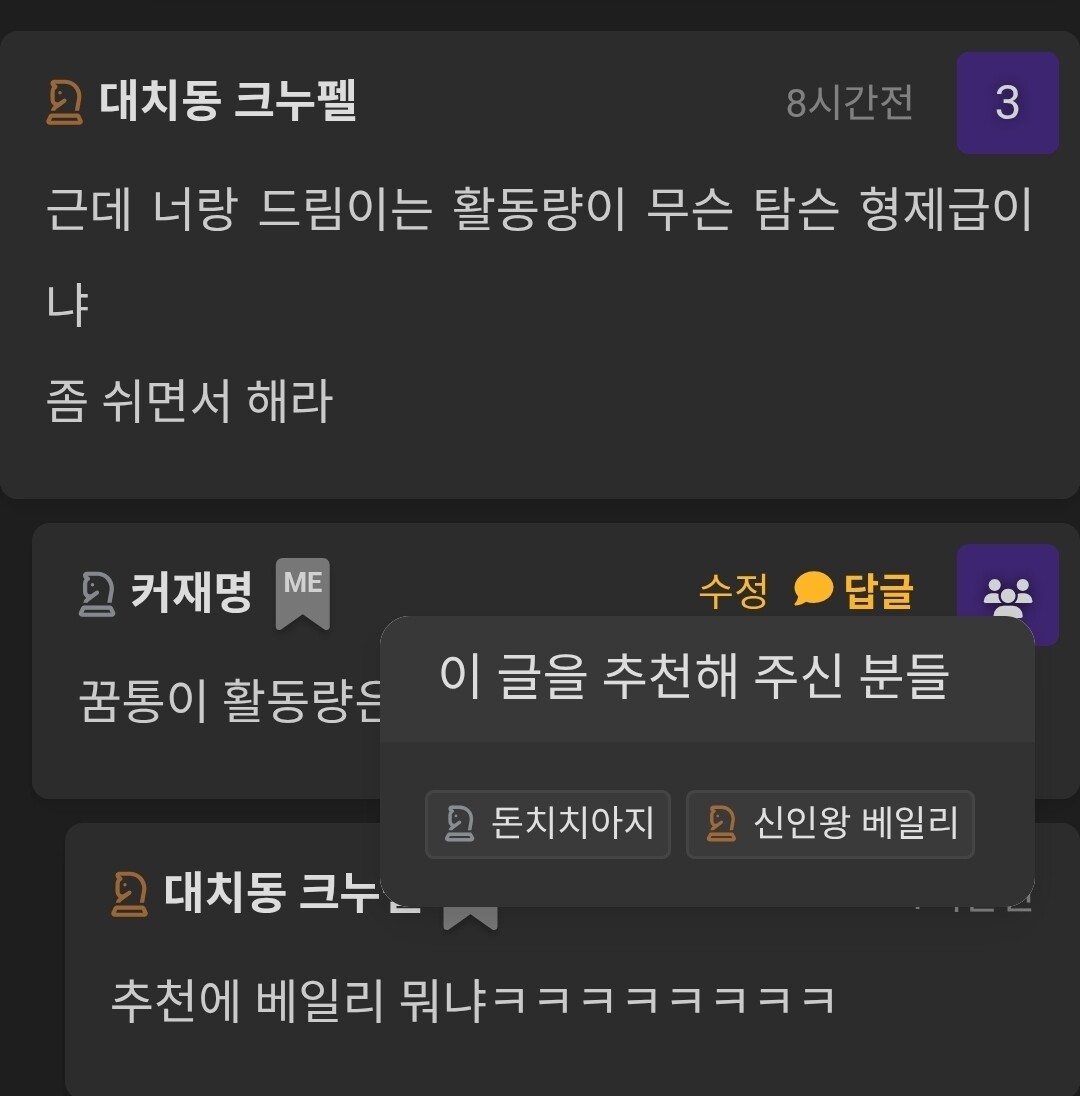
Task: Click the knight icon inside 돈치치아지 chip
Action: tap(459, 823)
